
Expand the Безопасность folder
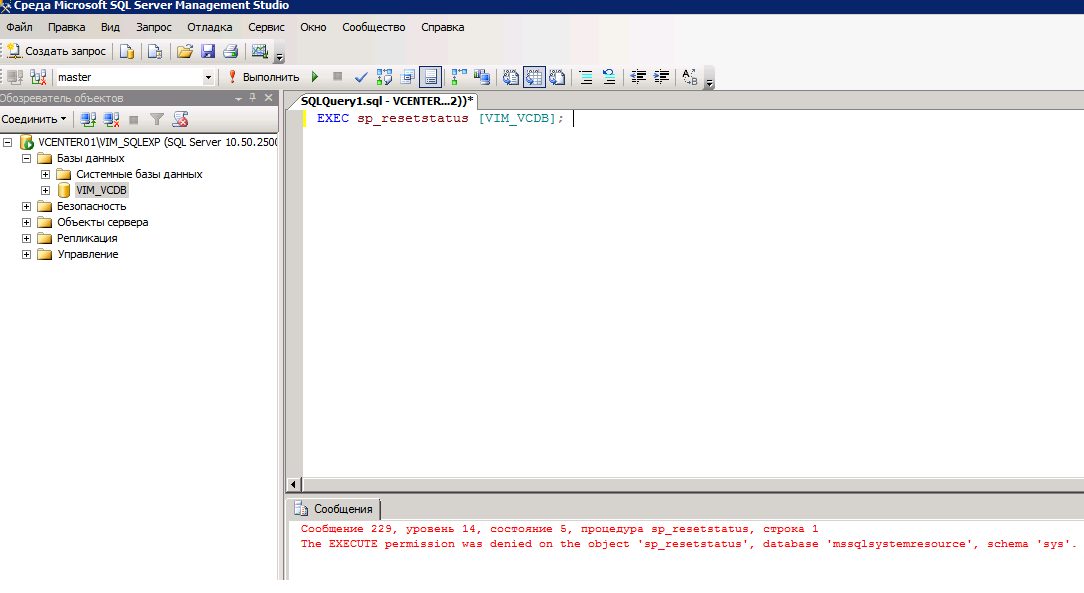[26, 206]
